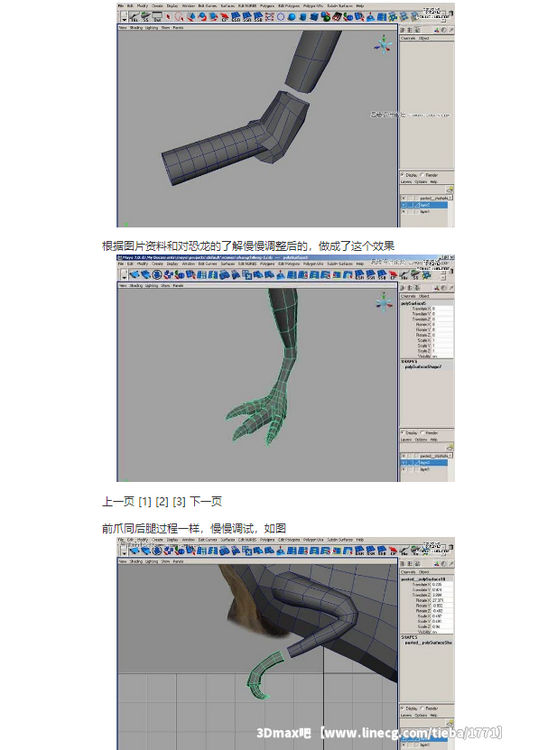The height and width of the screenshot is (750, 538).
Task: Click the polySurface5 object name in middle channel box
Action: [x=414, y=304]
